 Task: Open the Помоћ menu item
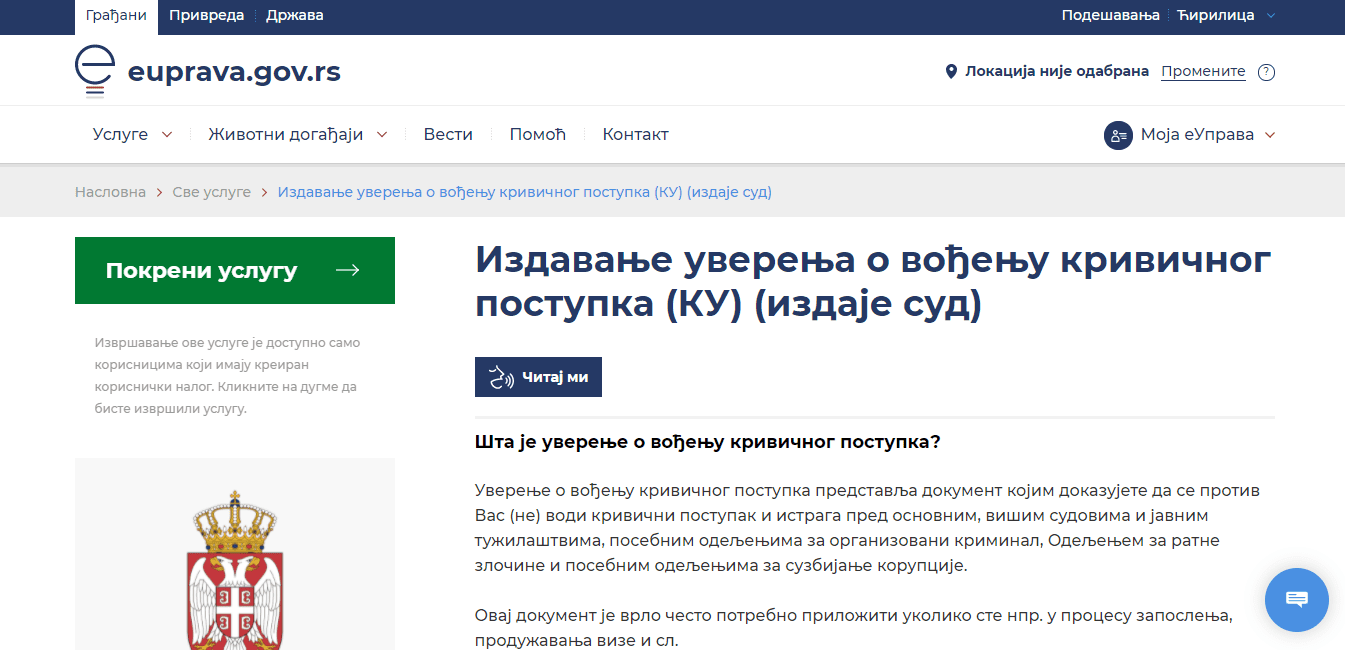(x=537, y=135)
